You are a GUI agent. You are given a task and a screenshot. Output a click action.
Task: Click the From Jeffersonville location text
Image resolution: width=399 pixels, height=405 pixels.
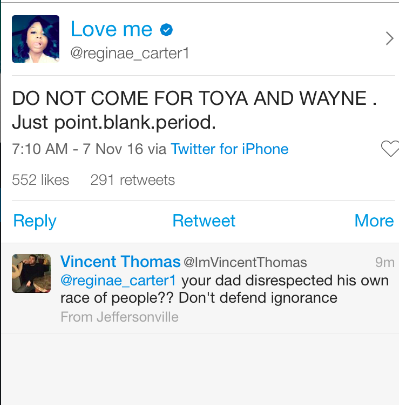(x=119, y=317)
